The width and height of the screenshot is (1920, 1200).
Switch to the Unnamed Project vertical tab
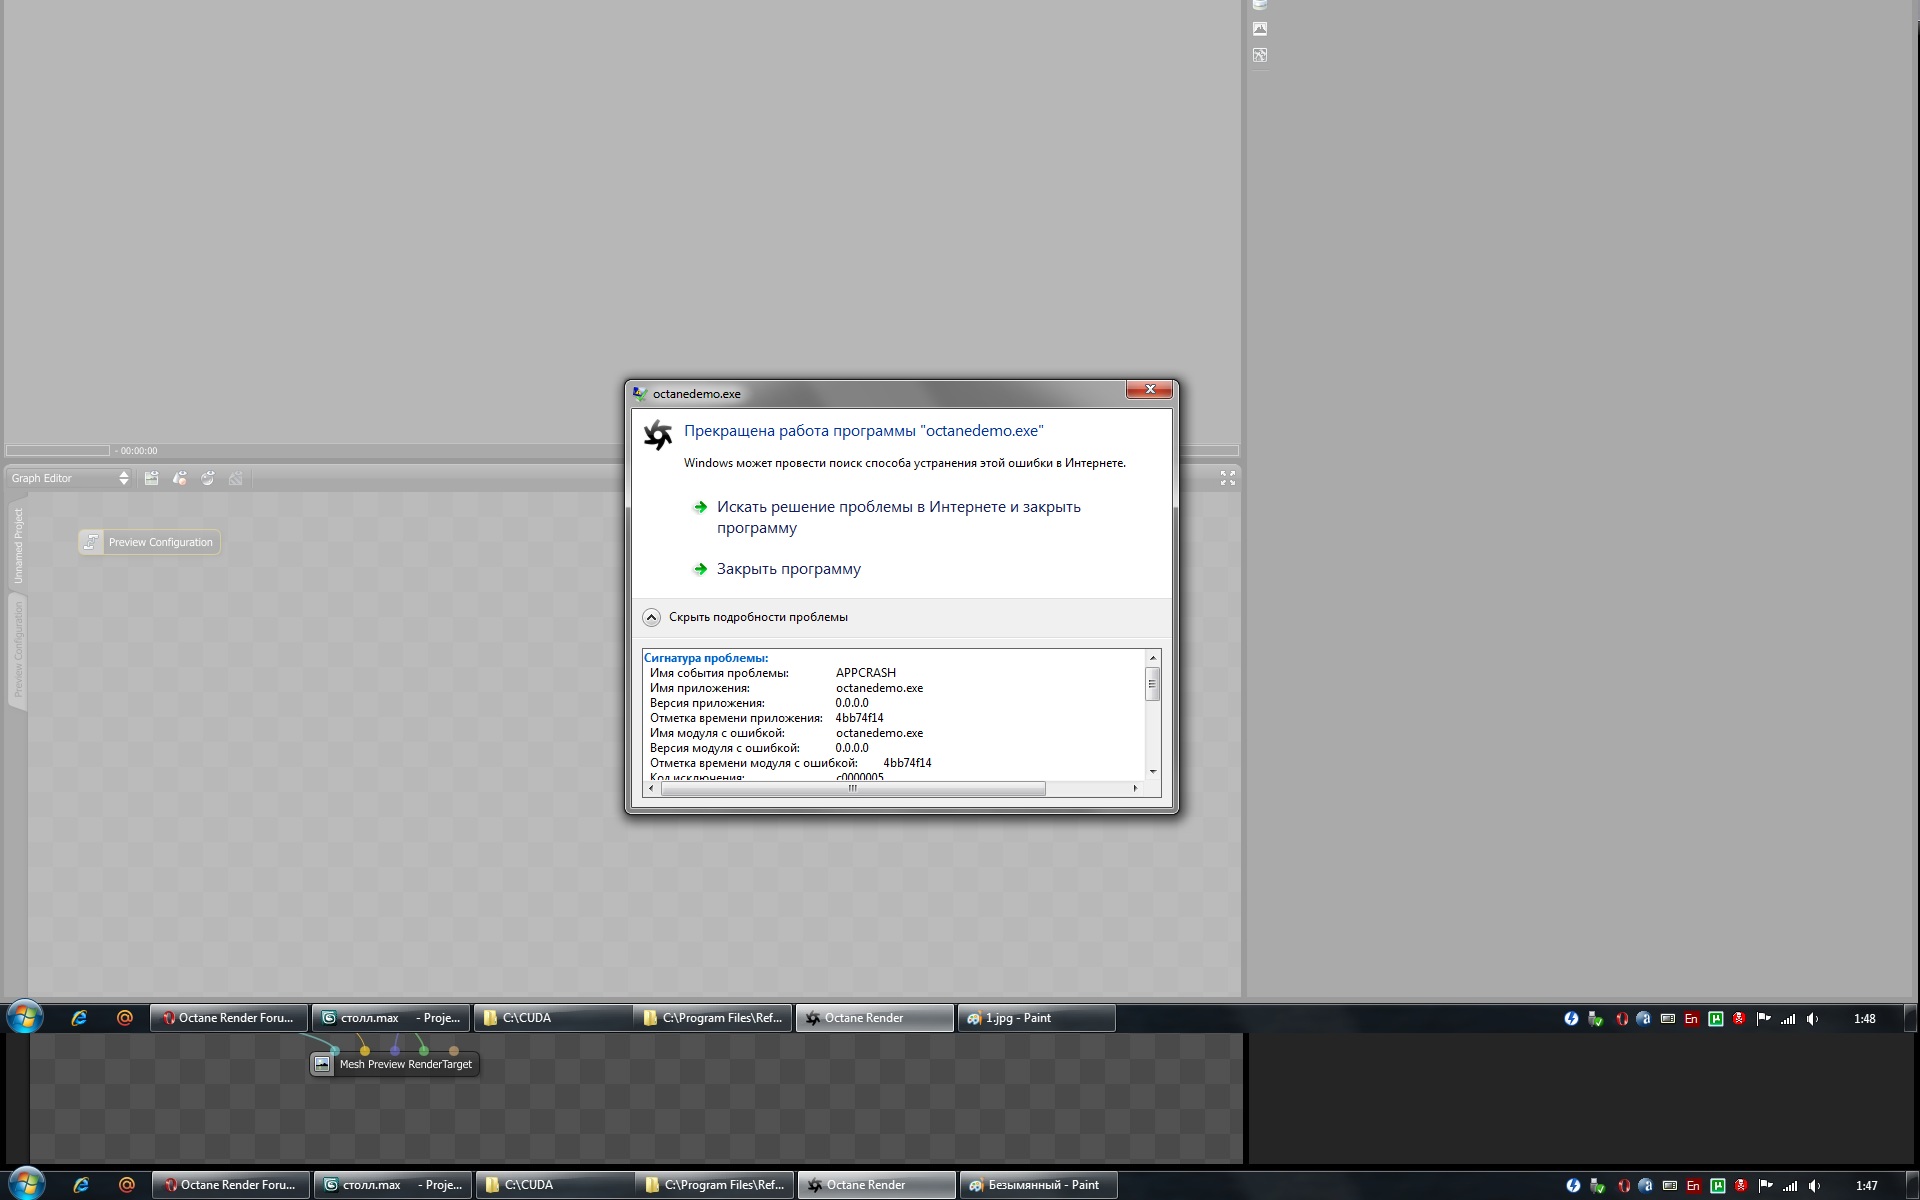click(x=17, y=545)
